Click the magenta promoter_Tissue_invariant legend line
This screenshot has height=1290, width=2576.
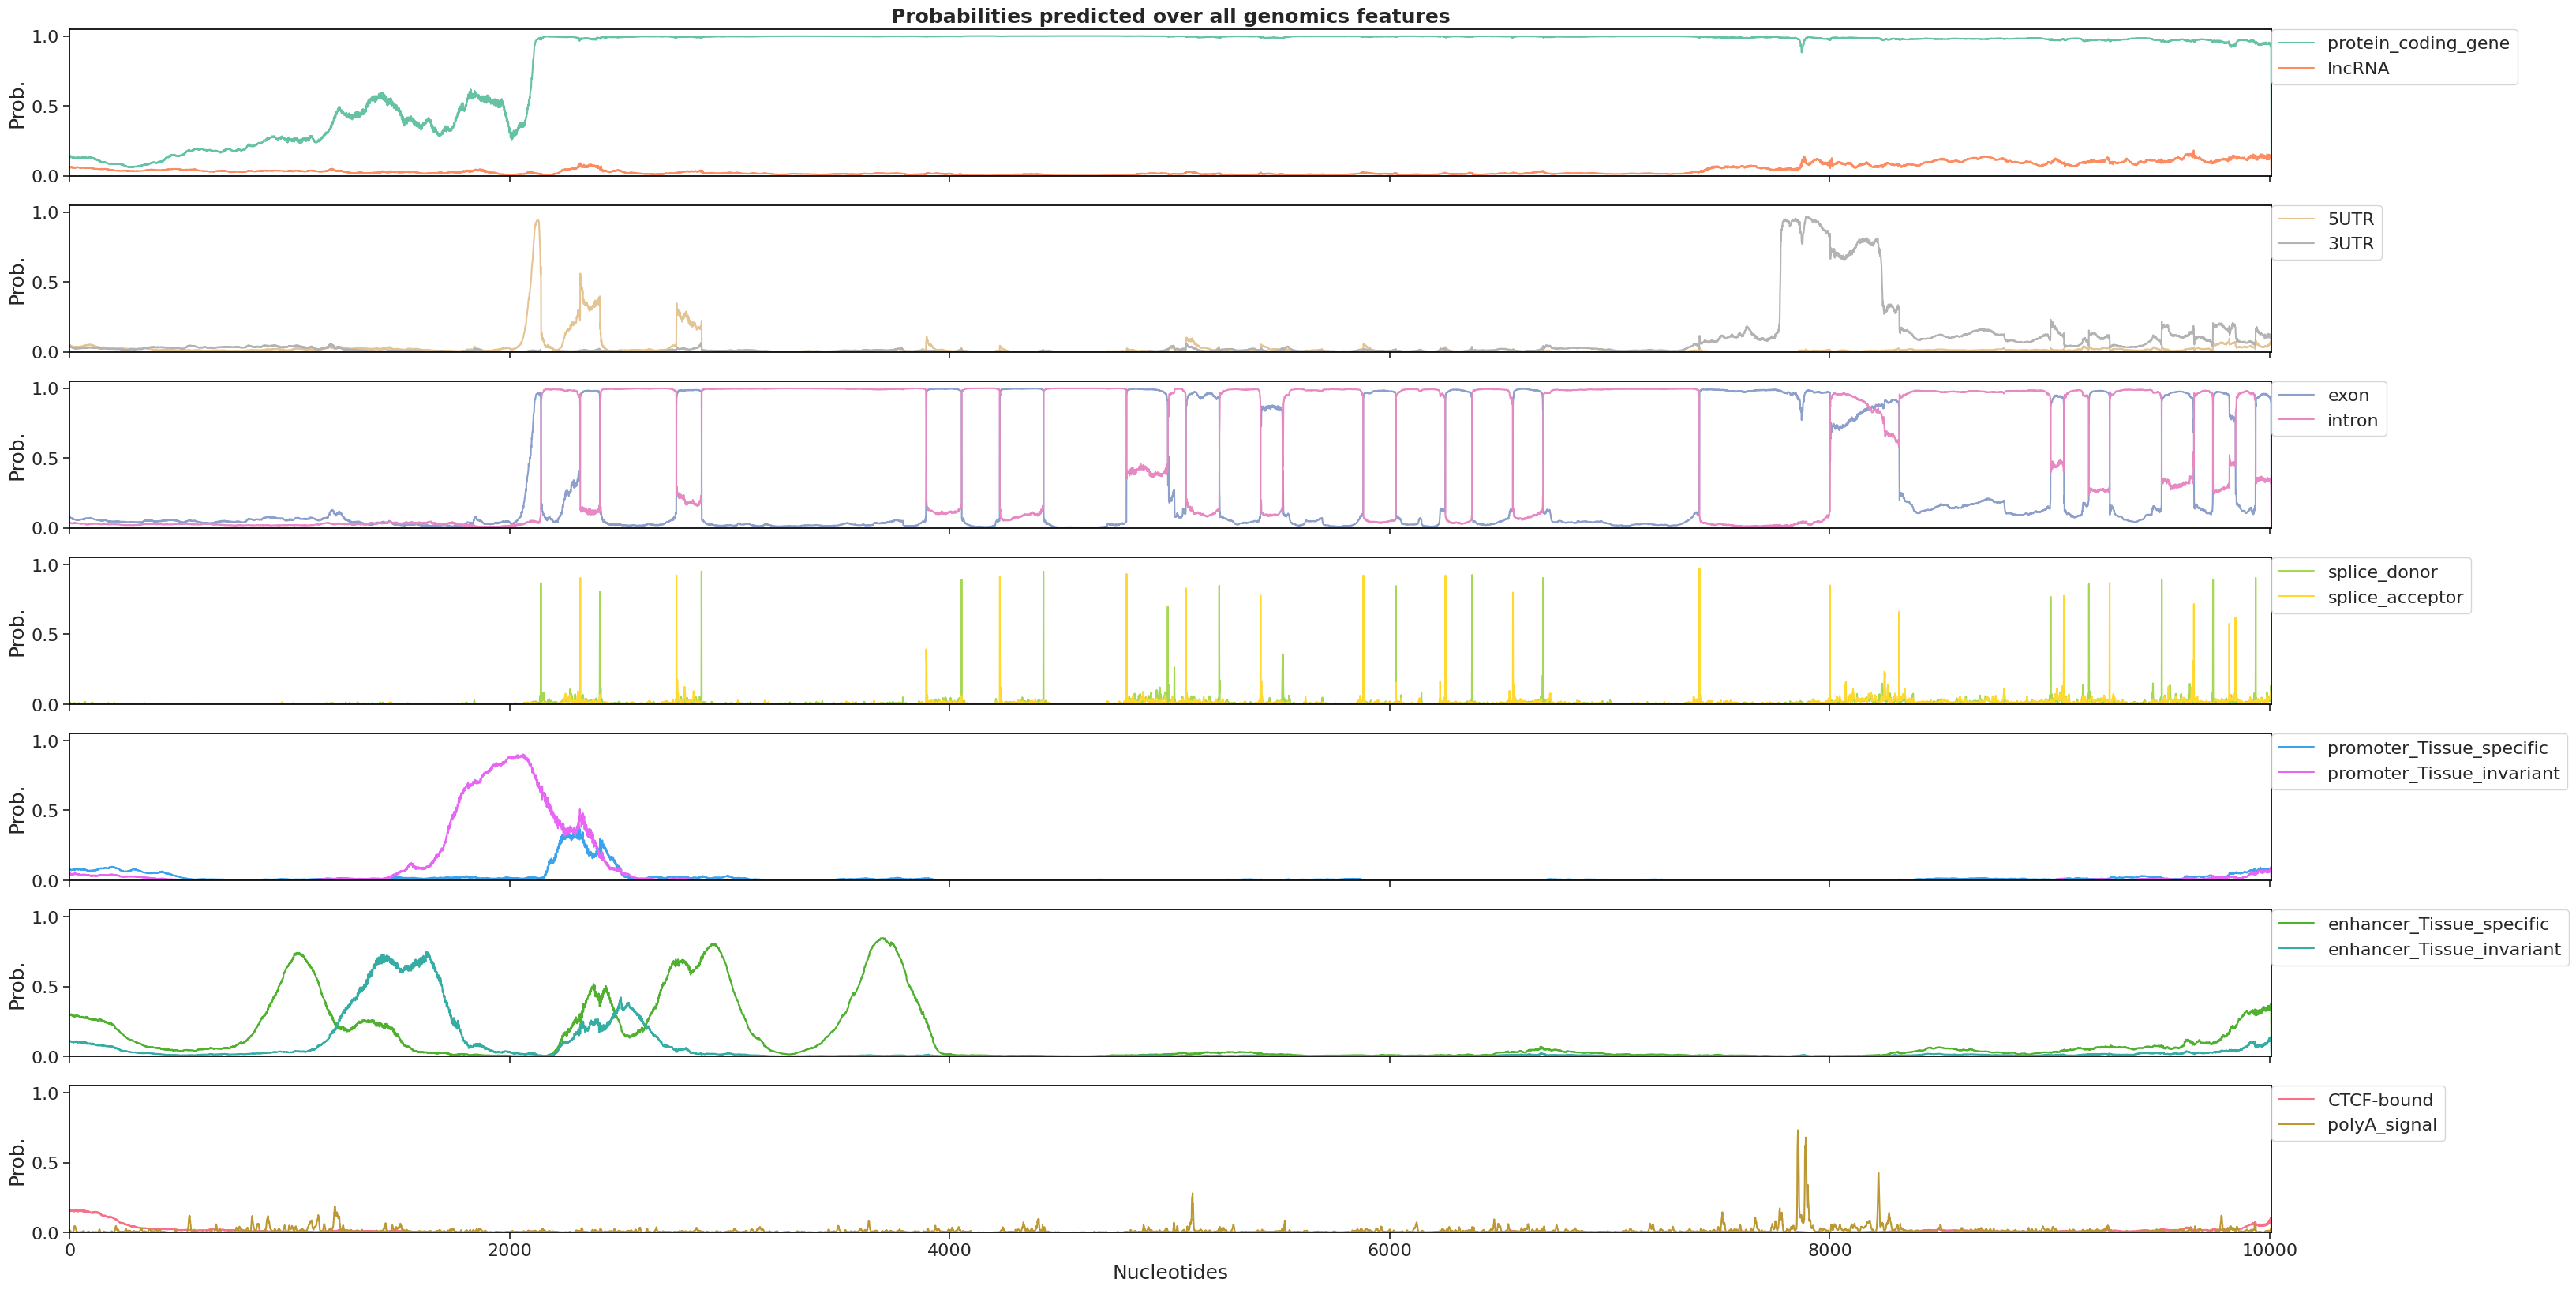click(x=2296, y=774)
